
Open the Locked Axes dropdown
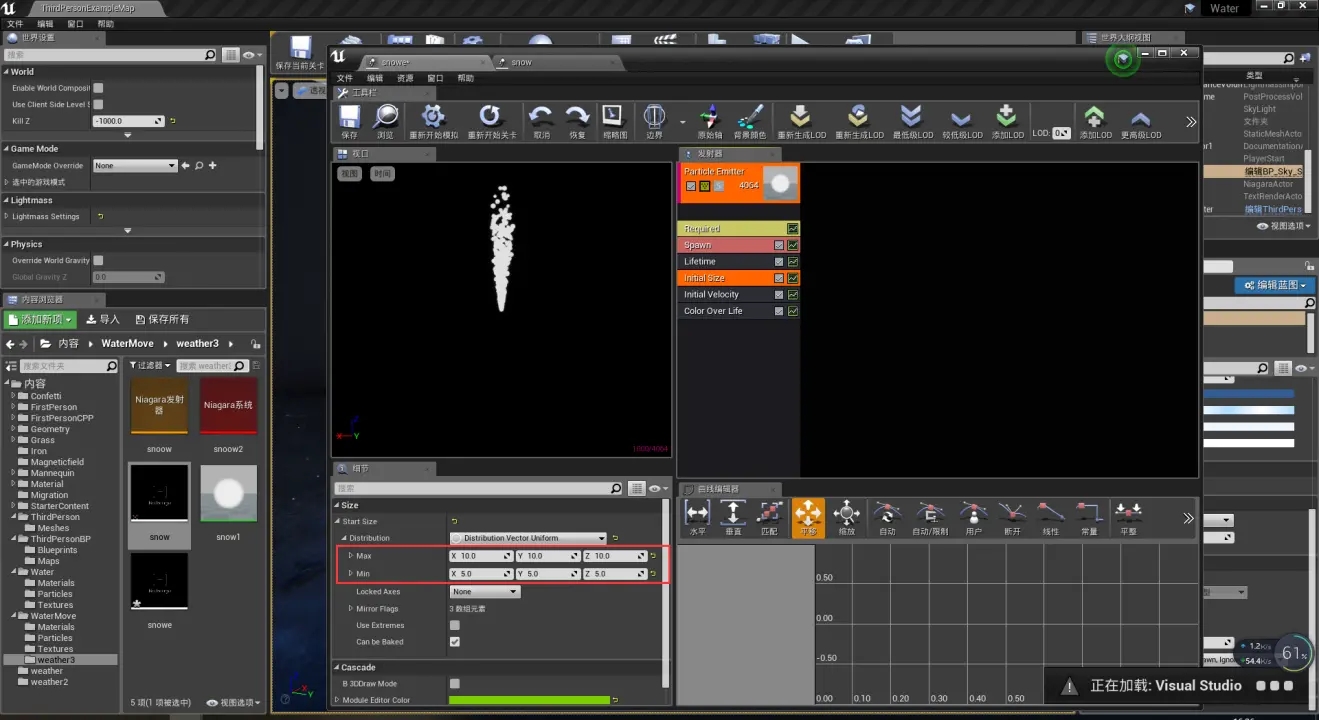tap(485, 592)
